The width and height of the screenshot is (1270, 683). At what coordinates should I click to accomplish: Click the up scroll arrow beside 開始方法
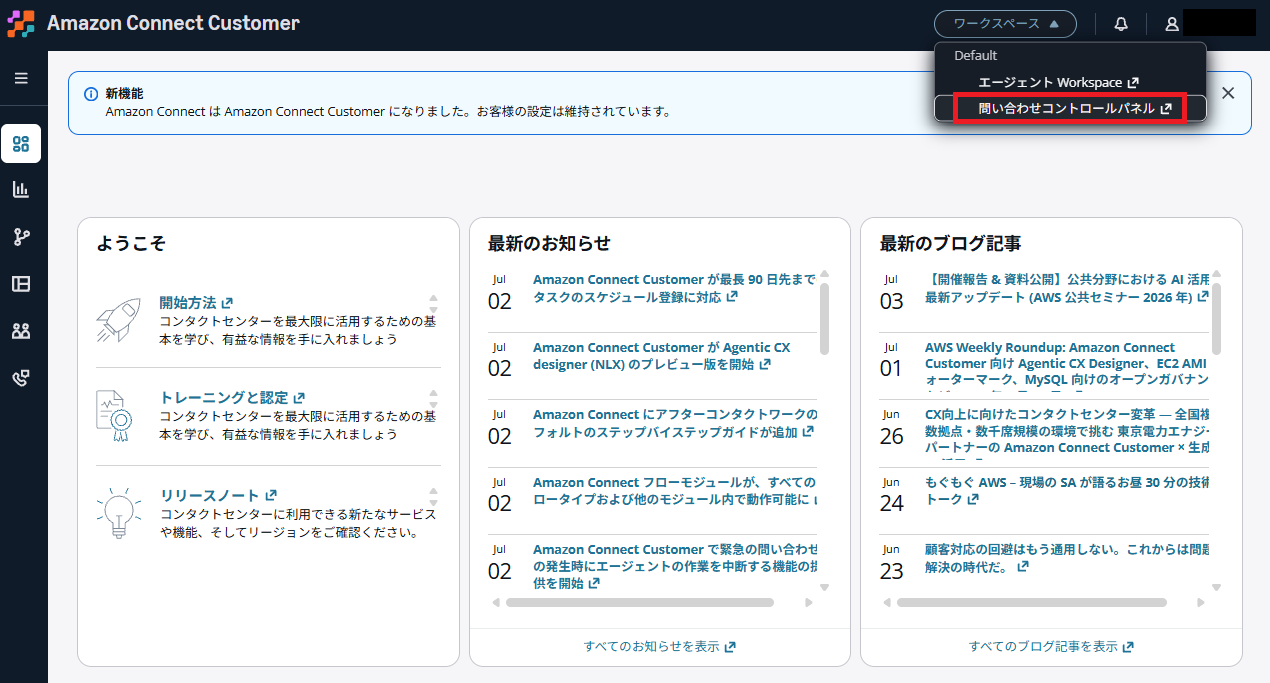[x=433, y=297]
